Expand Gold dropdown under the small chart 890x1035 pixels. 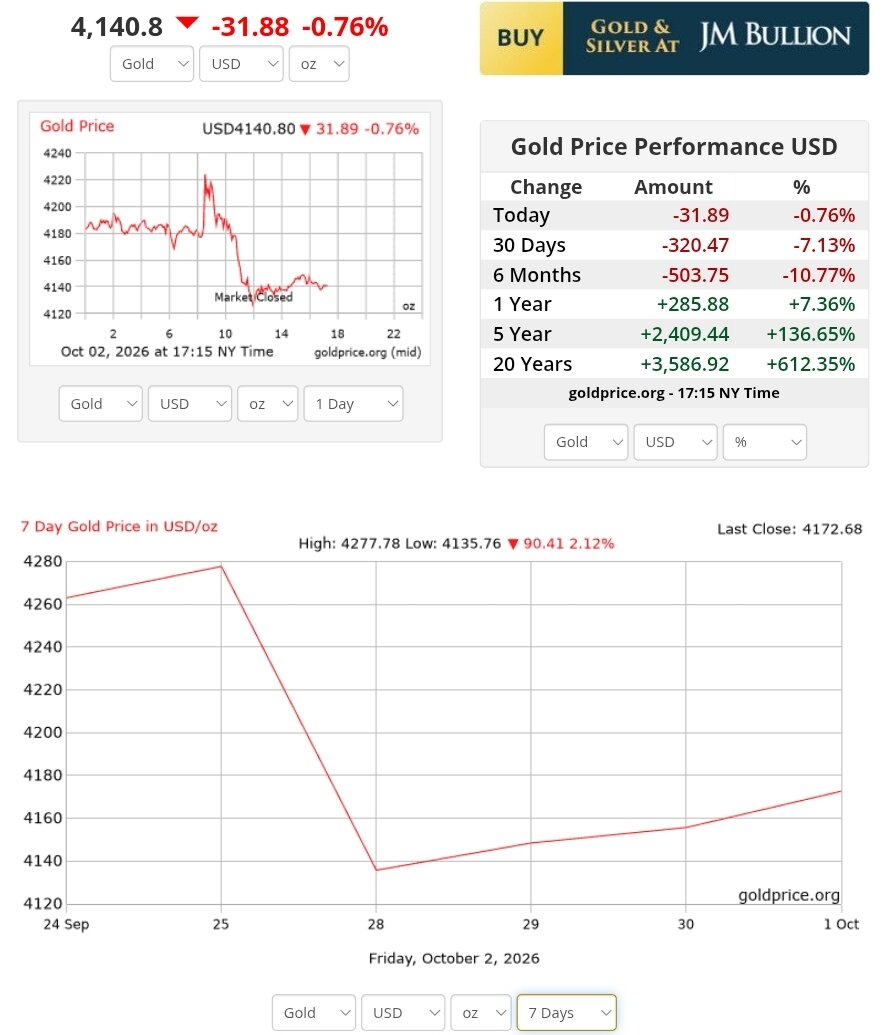pyautogui.click(x=100, y=404)
